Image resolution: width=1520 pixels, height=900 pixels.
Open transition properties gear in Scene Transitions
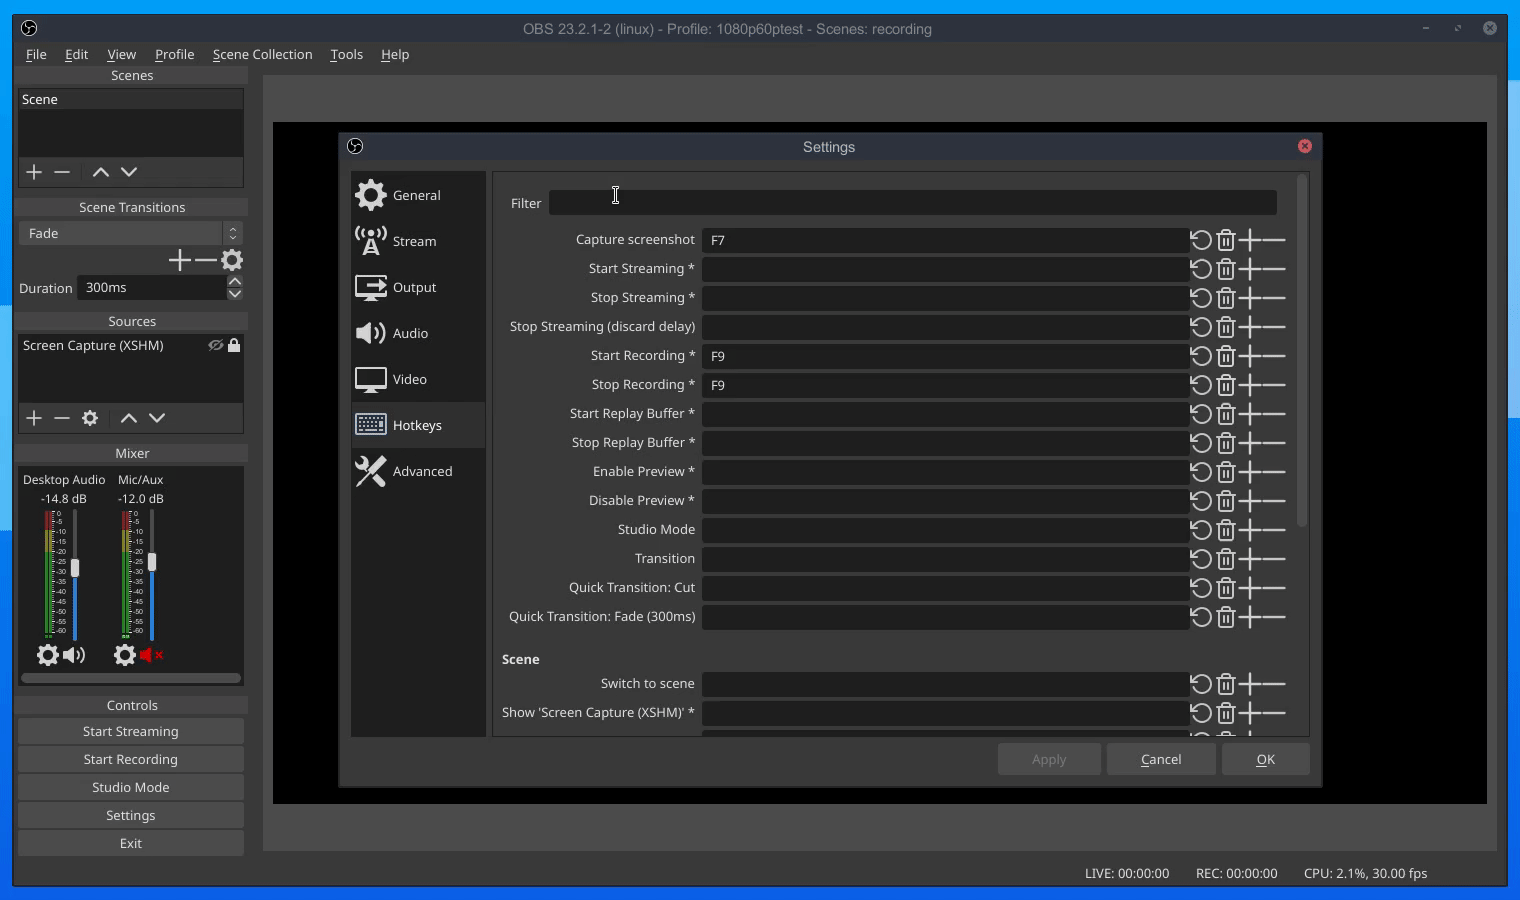[232, 261]
